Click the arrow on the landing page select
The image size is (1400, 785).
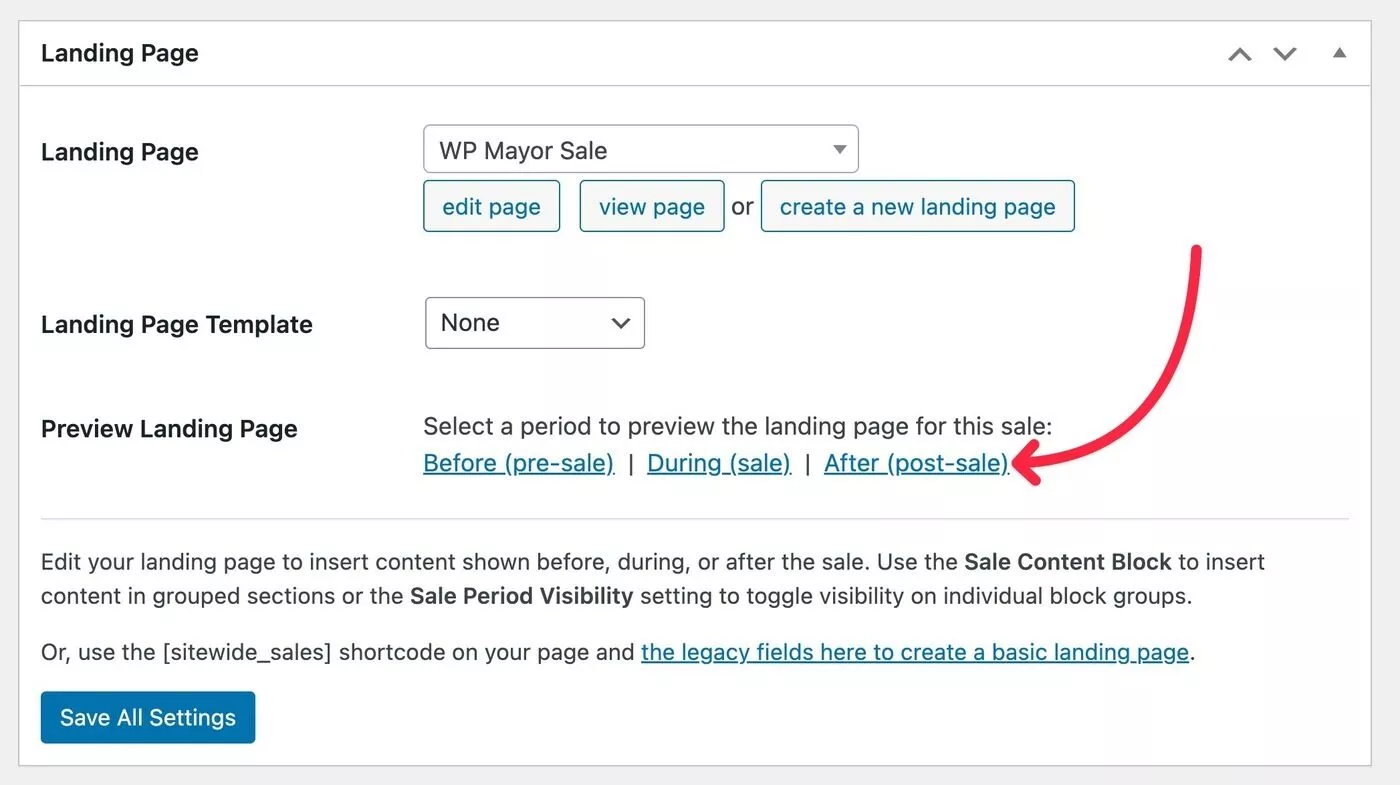tap(840, 150)
